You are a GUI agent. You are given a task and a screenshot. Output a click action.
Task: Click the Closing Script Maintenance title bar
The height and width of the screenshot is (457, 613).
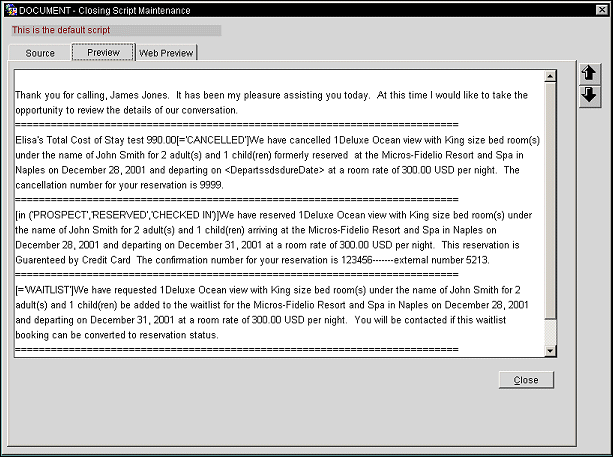[x=300, y=8]
